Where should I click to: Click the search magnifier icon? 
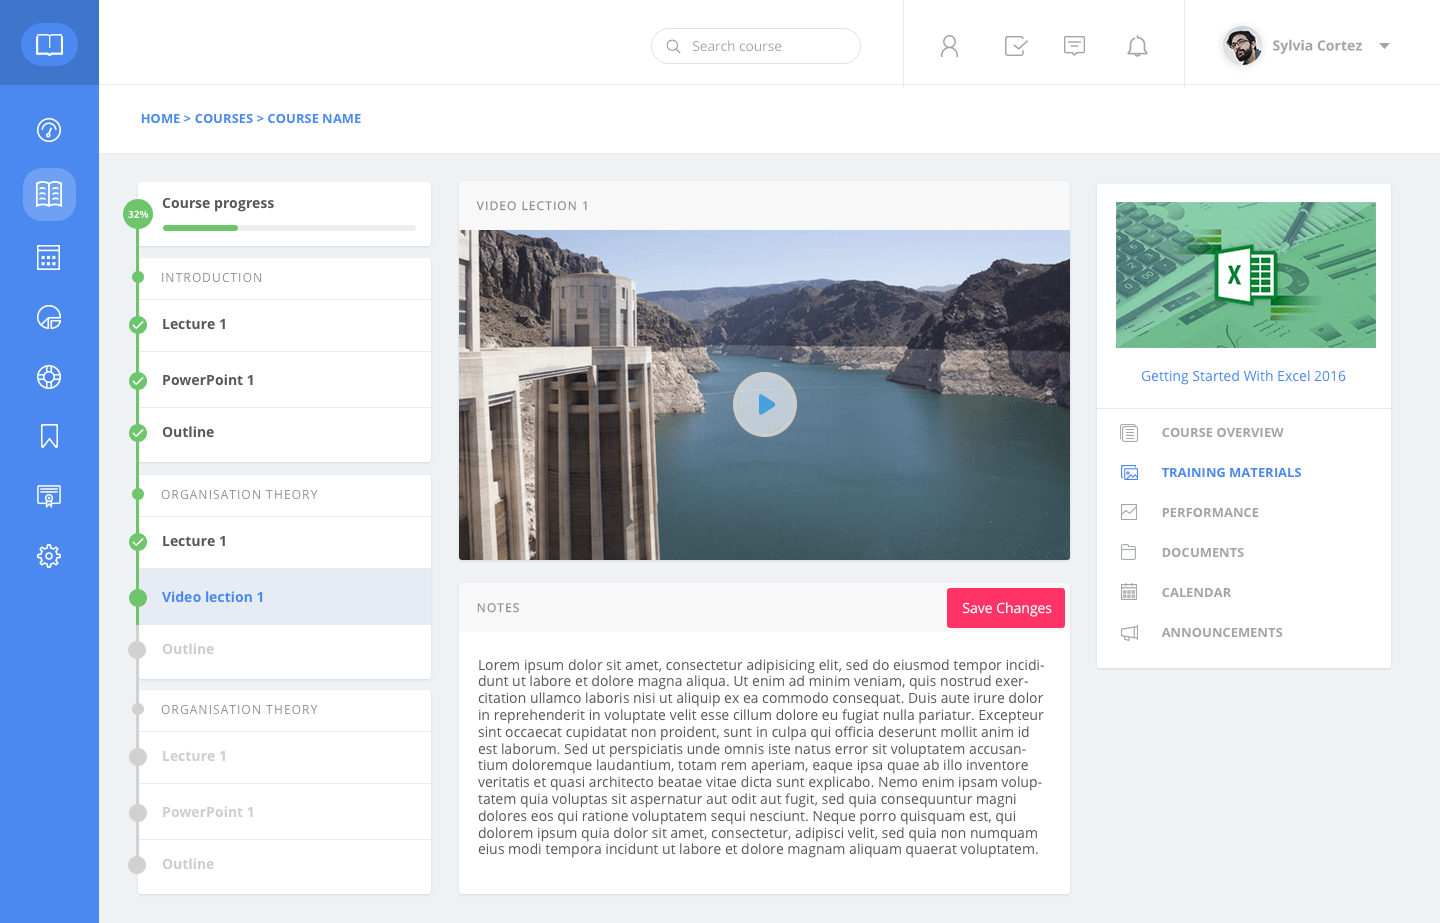coord(674,46)
